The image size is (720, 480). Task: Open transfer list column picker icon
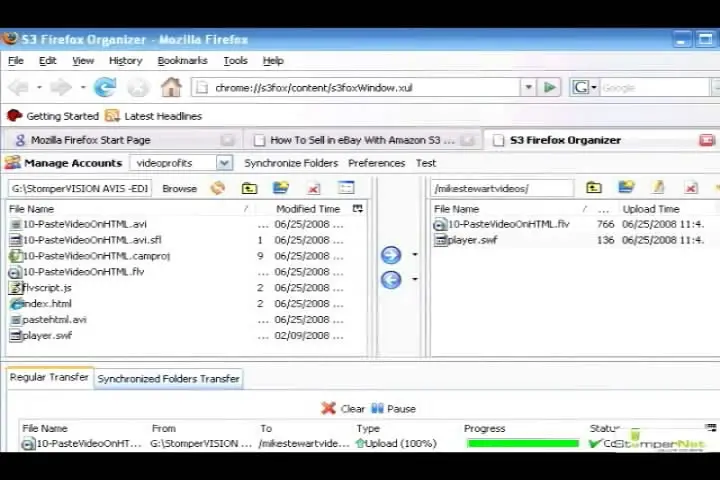point(710,428)
